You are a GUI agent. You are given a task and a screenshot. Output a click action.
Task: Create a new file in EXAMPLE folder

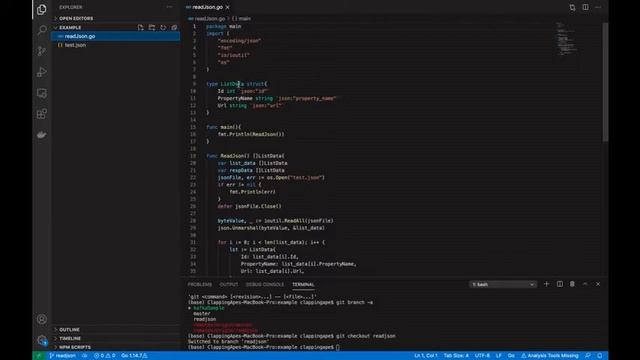coord(140,27)
